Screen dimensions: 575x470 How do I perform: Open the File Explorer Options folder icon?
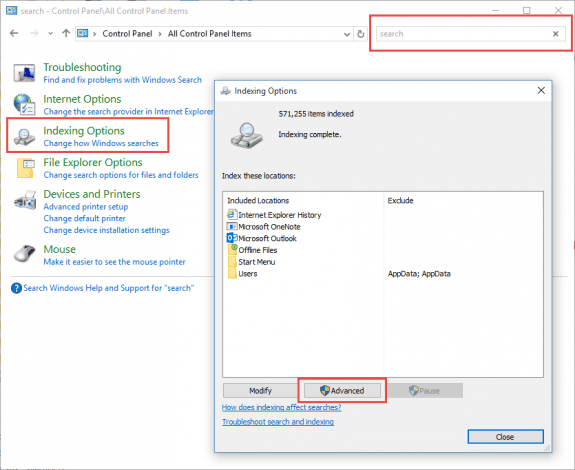click(x=25, y=168)
